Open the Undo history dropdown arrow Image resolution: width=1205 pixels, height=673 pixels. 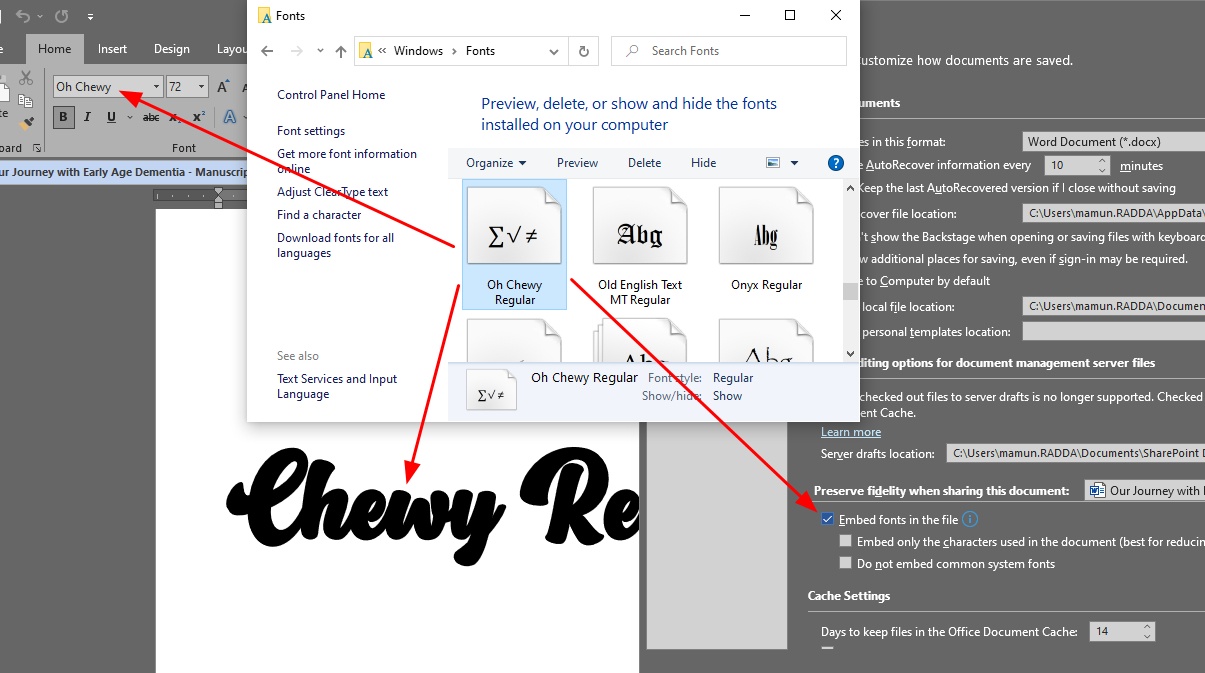39,17
